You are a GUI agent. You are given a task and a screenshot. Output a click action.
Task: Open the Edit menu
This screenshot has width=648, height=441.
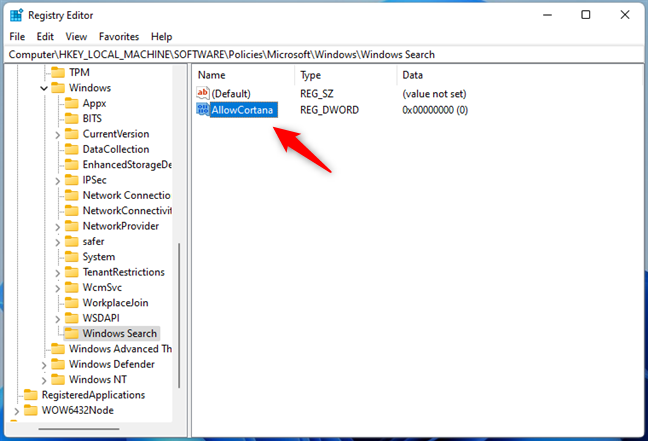(x=45, y=36)
